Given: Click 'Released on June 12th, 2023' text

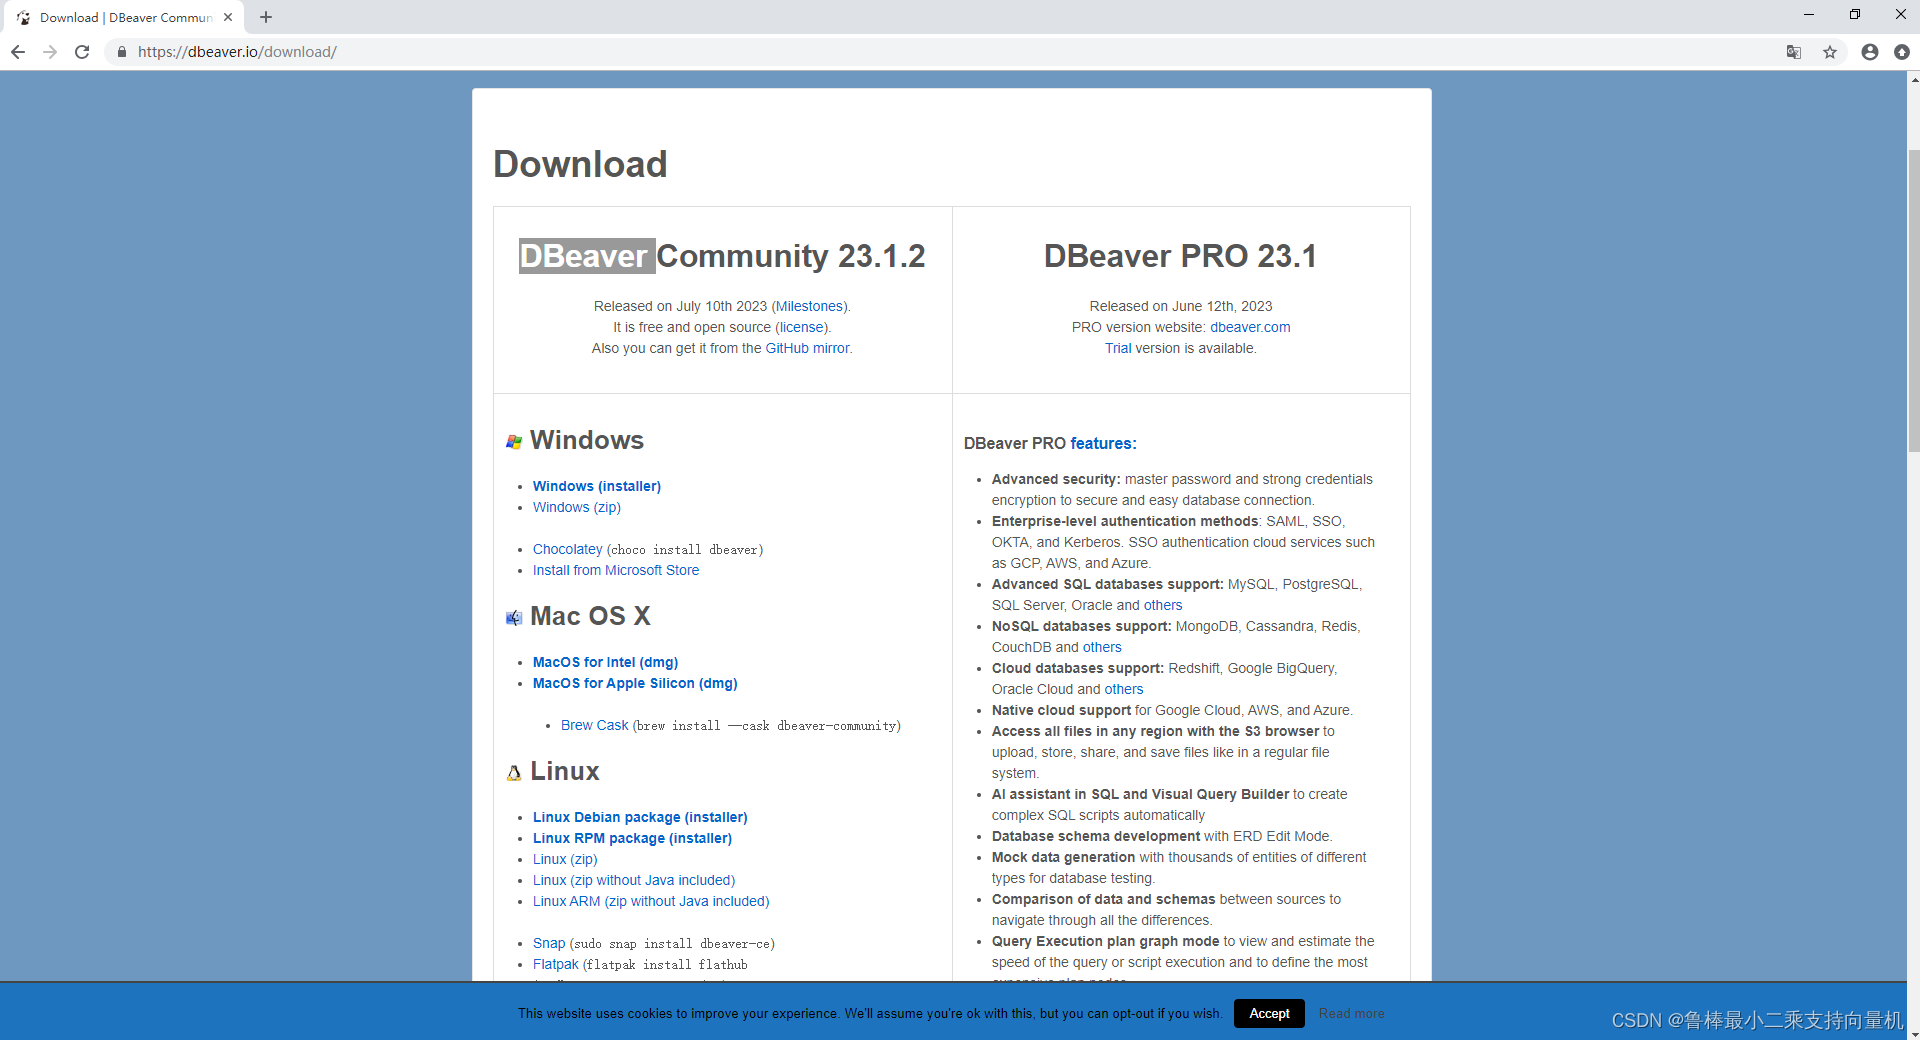Looking at the screenshot, I should (x=1181, y=306).
